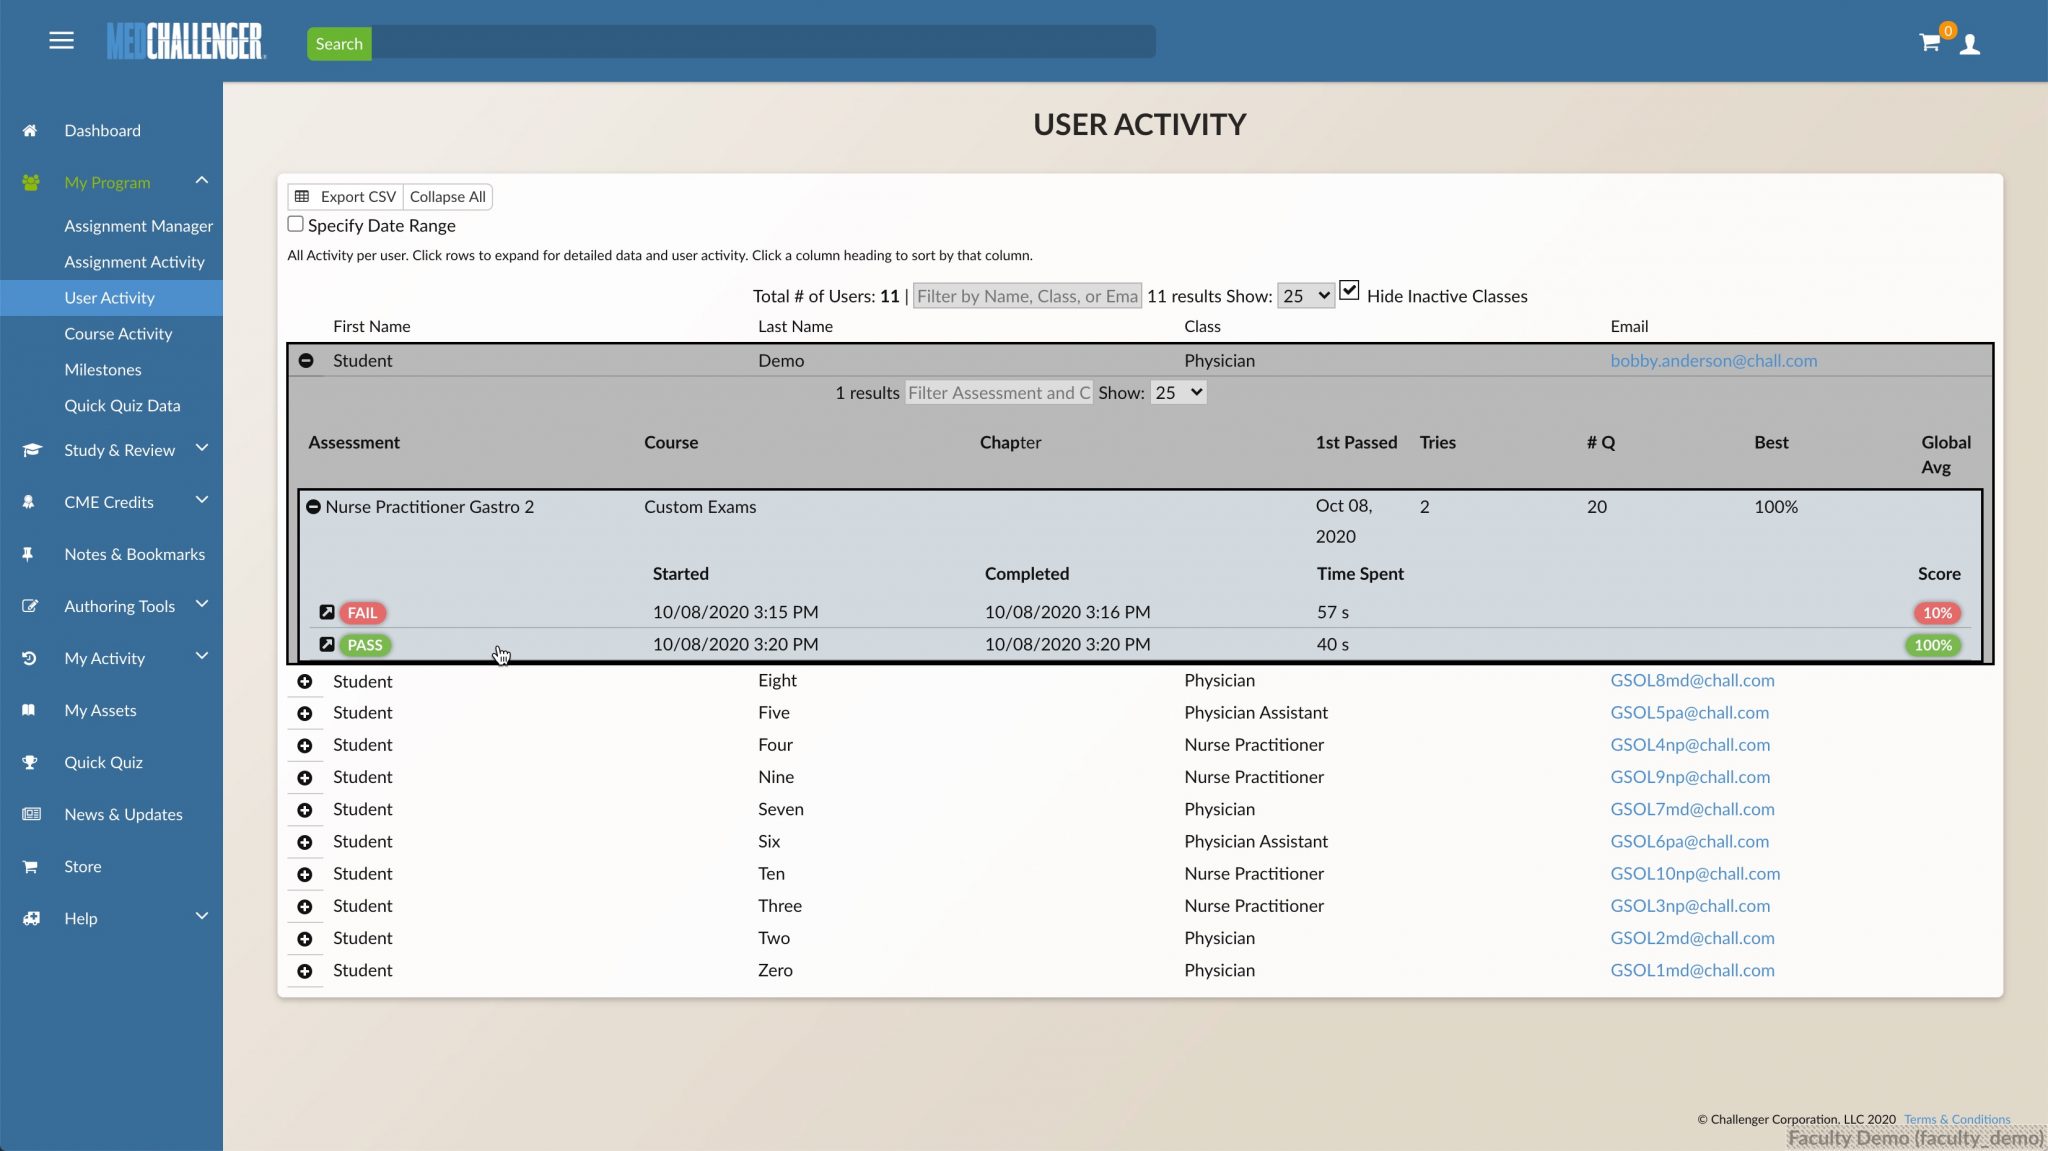Click the Study & Review graduation cap icon
Viewport: 2048px width, 1151px height.
pyautogui.click(x=31, y=450)
